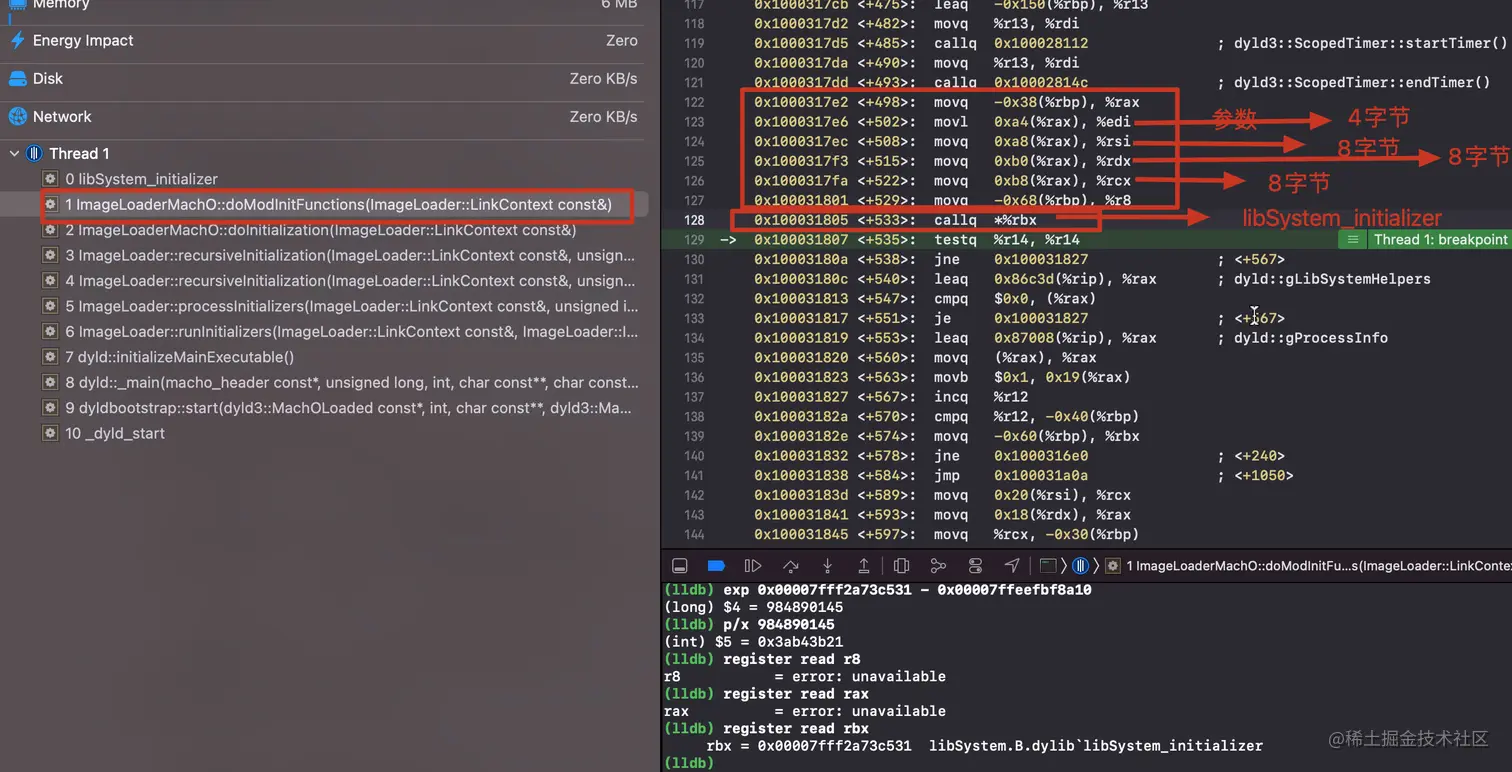This screenshot has width=1512, height=772.
Task: Click the rbx = 0x00007fff2a73c531 console output
Action: tap(984, 746)
